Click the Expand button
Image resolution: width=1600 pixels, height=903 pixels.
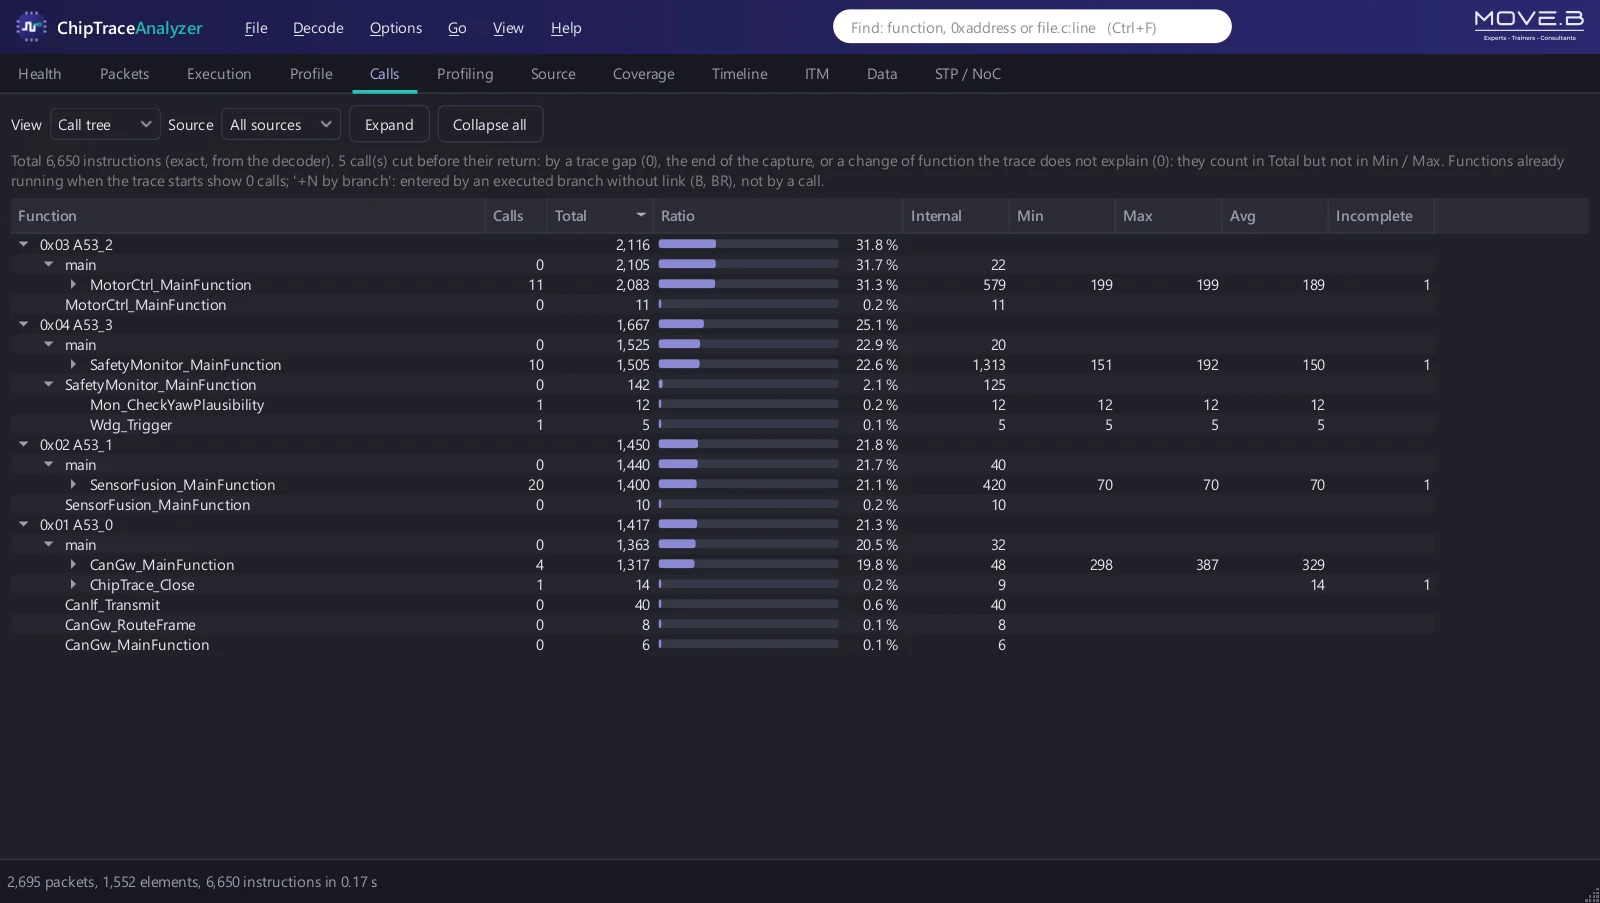[389, 124]
